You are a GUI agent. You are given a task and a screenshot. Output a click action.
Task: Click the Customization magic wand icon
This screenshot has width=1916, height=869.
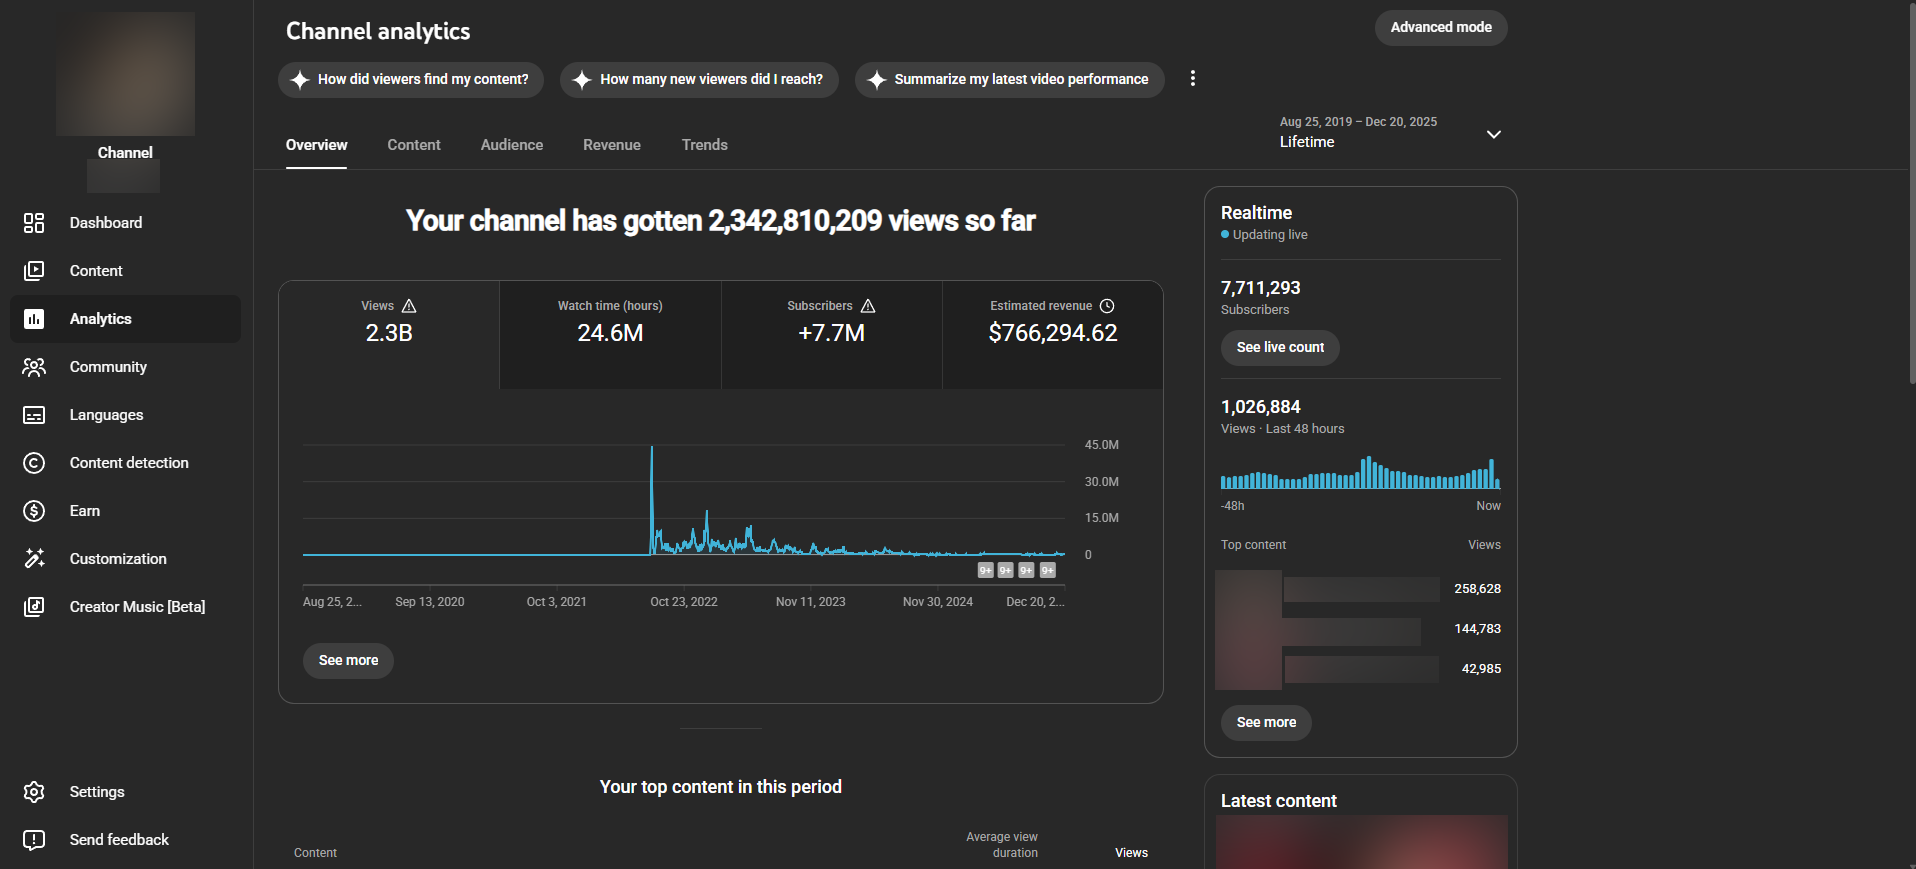(x=34, y=559)
